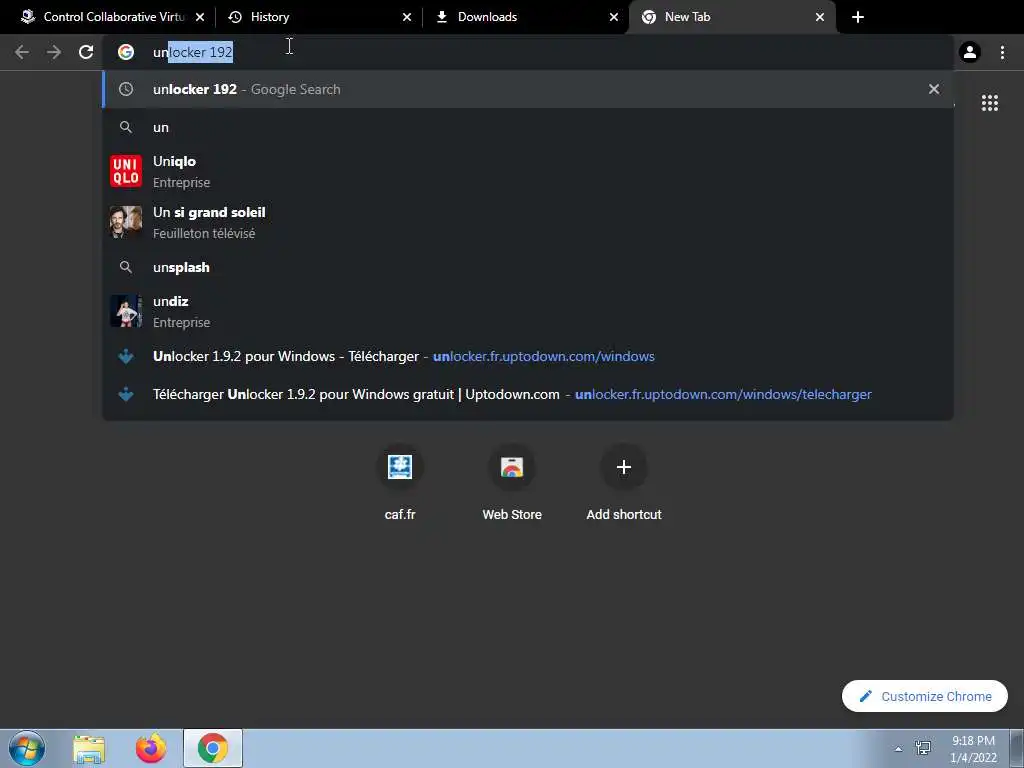Click Un si grand soleil thumbnail
Screen dimensions: 1024x768
click(x=126, y=222)
